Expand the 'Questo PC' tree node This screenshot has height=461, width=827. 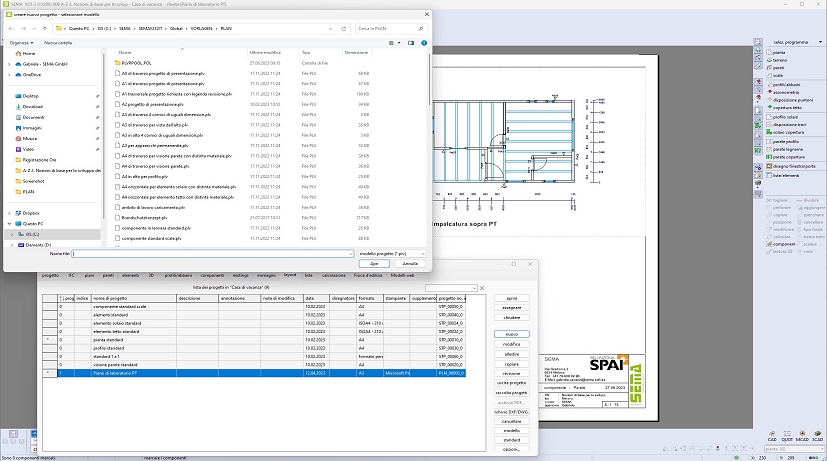click(9, 223)
